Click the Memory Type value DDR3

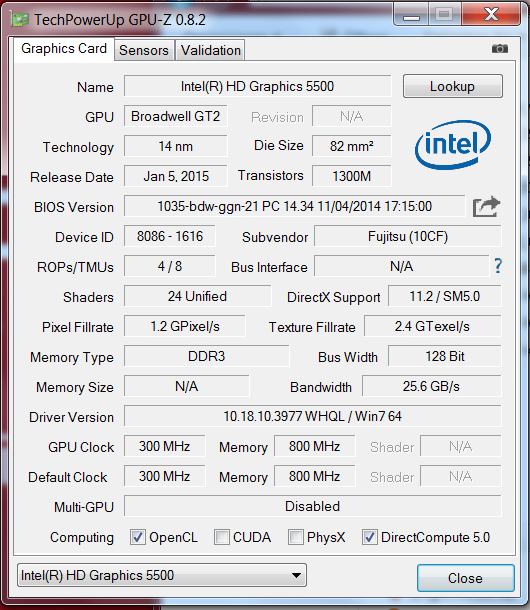click(207, 356)
